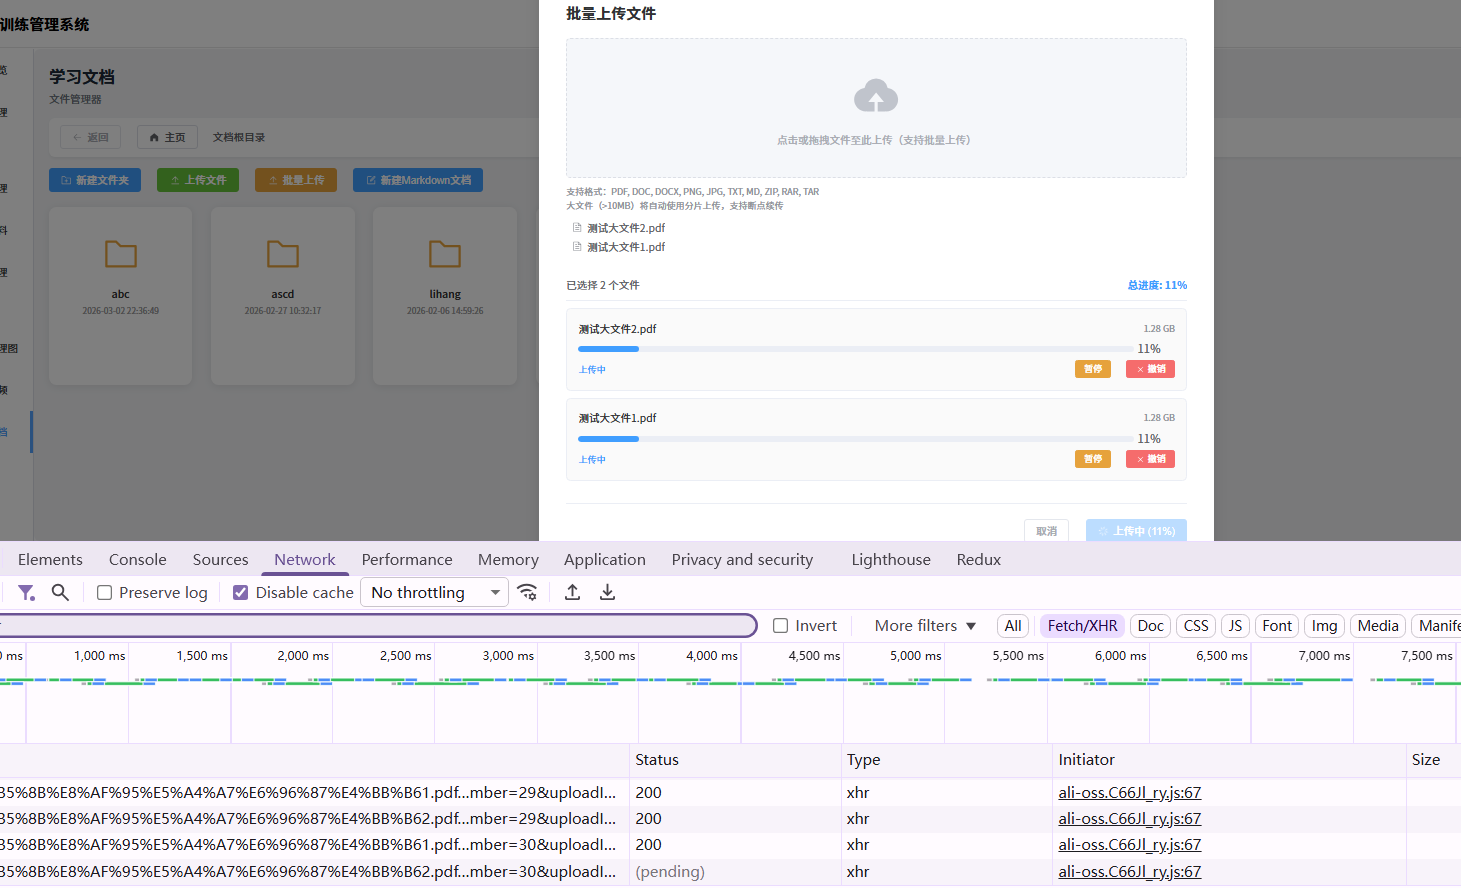This screenshot has width=1461, height=888.
Task: Open the abc folder icon
Action: pyautogui.click(x=121, y=255)
